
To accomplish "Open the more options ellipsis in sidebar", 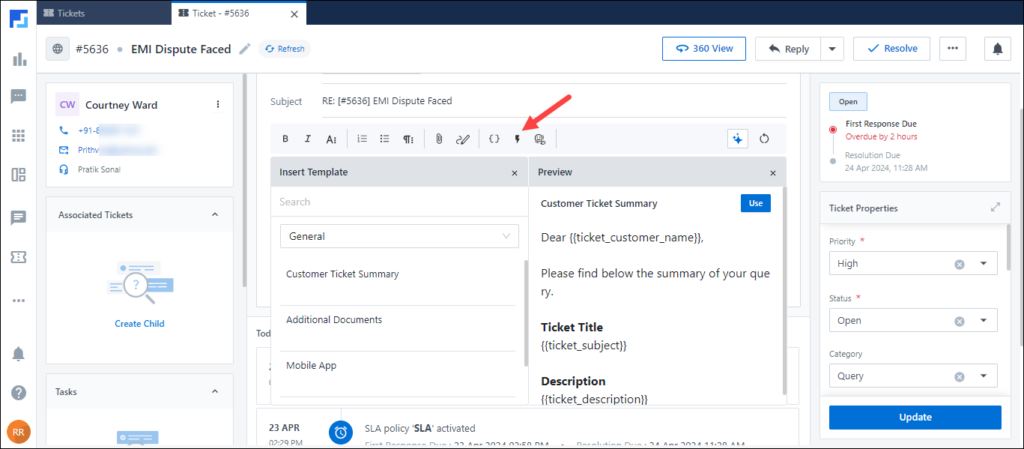I will point(19,301).
